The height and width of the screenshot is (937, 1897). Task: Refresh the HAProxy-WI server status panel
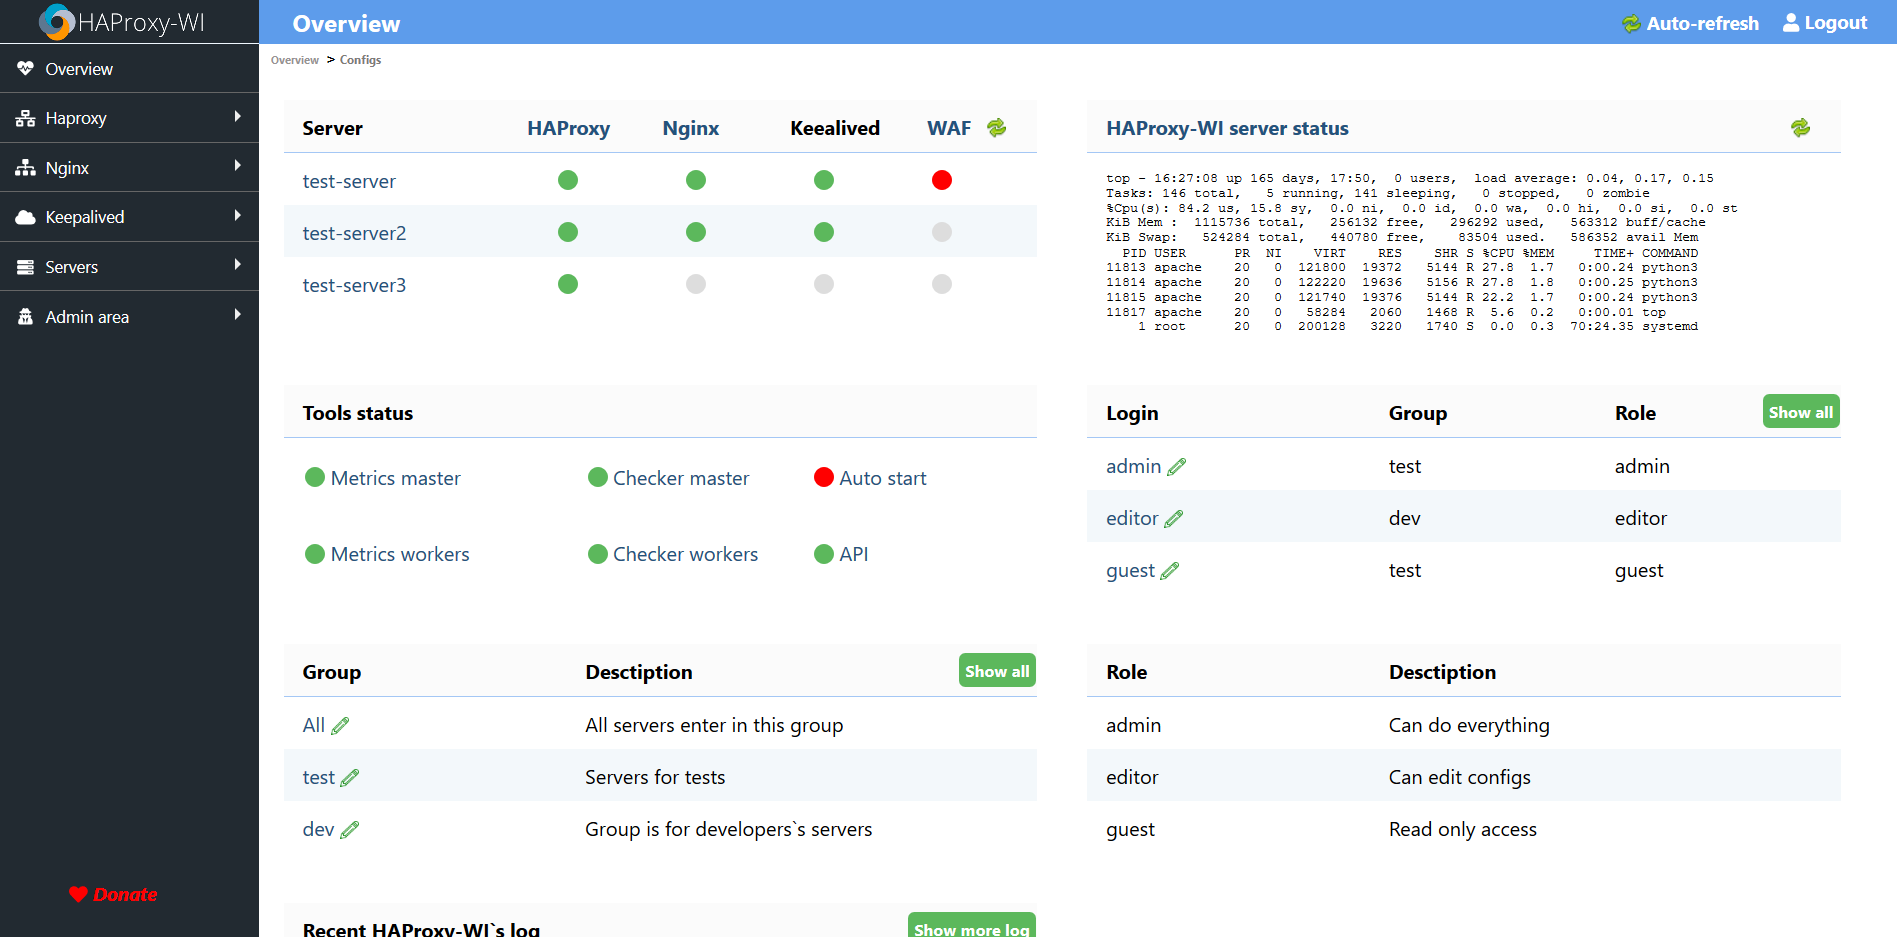[x=1801, y=127]
